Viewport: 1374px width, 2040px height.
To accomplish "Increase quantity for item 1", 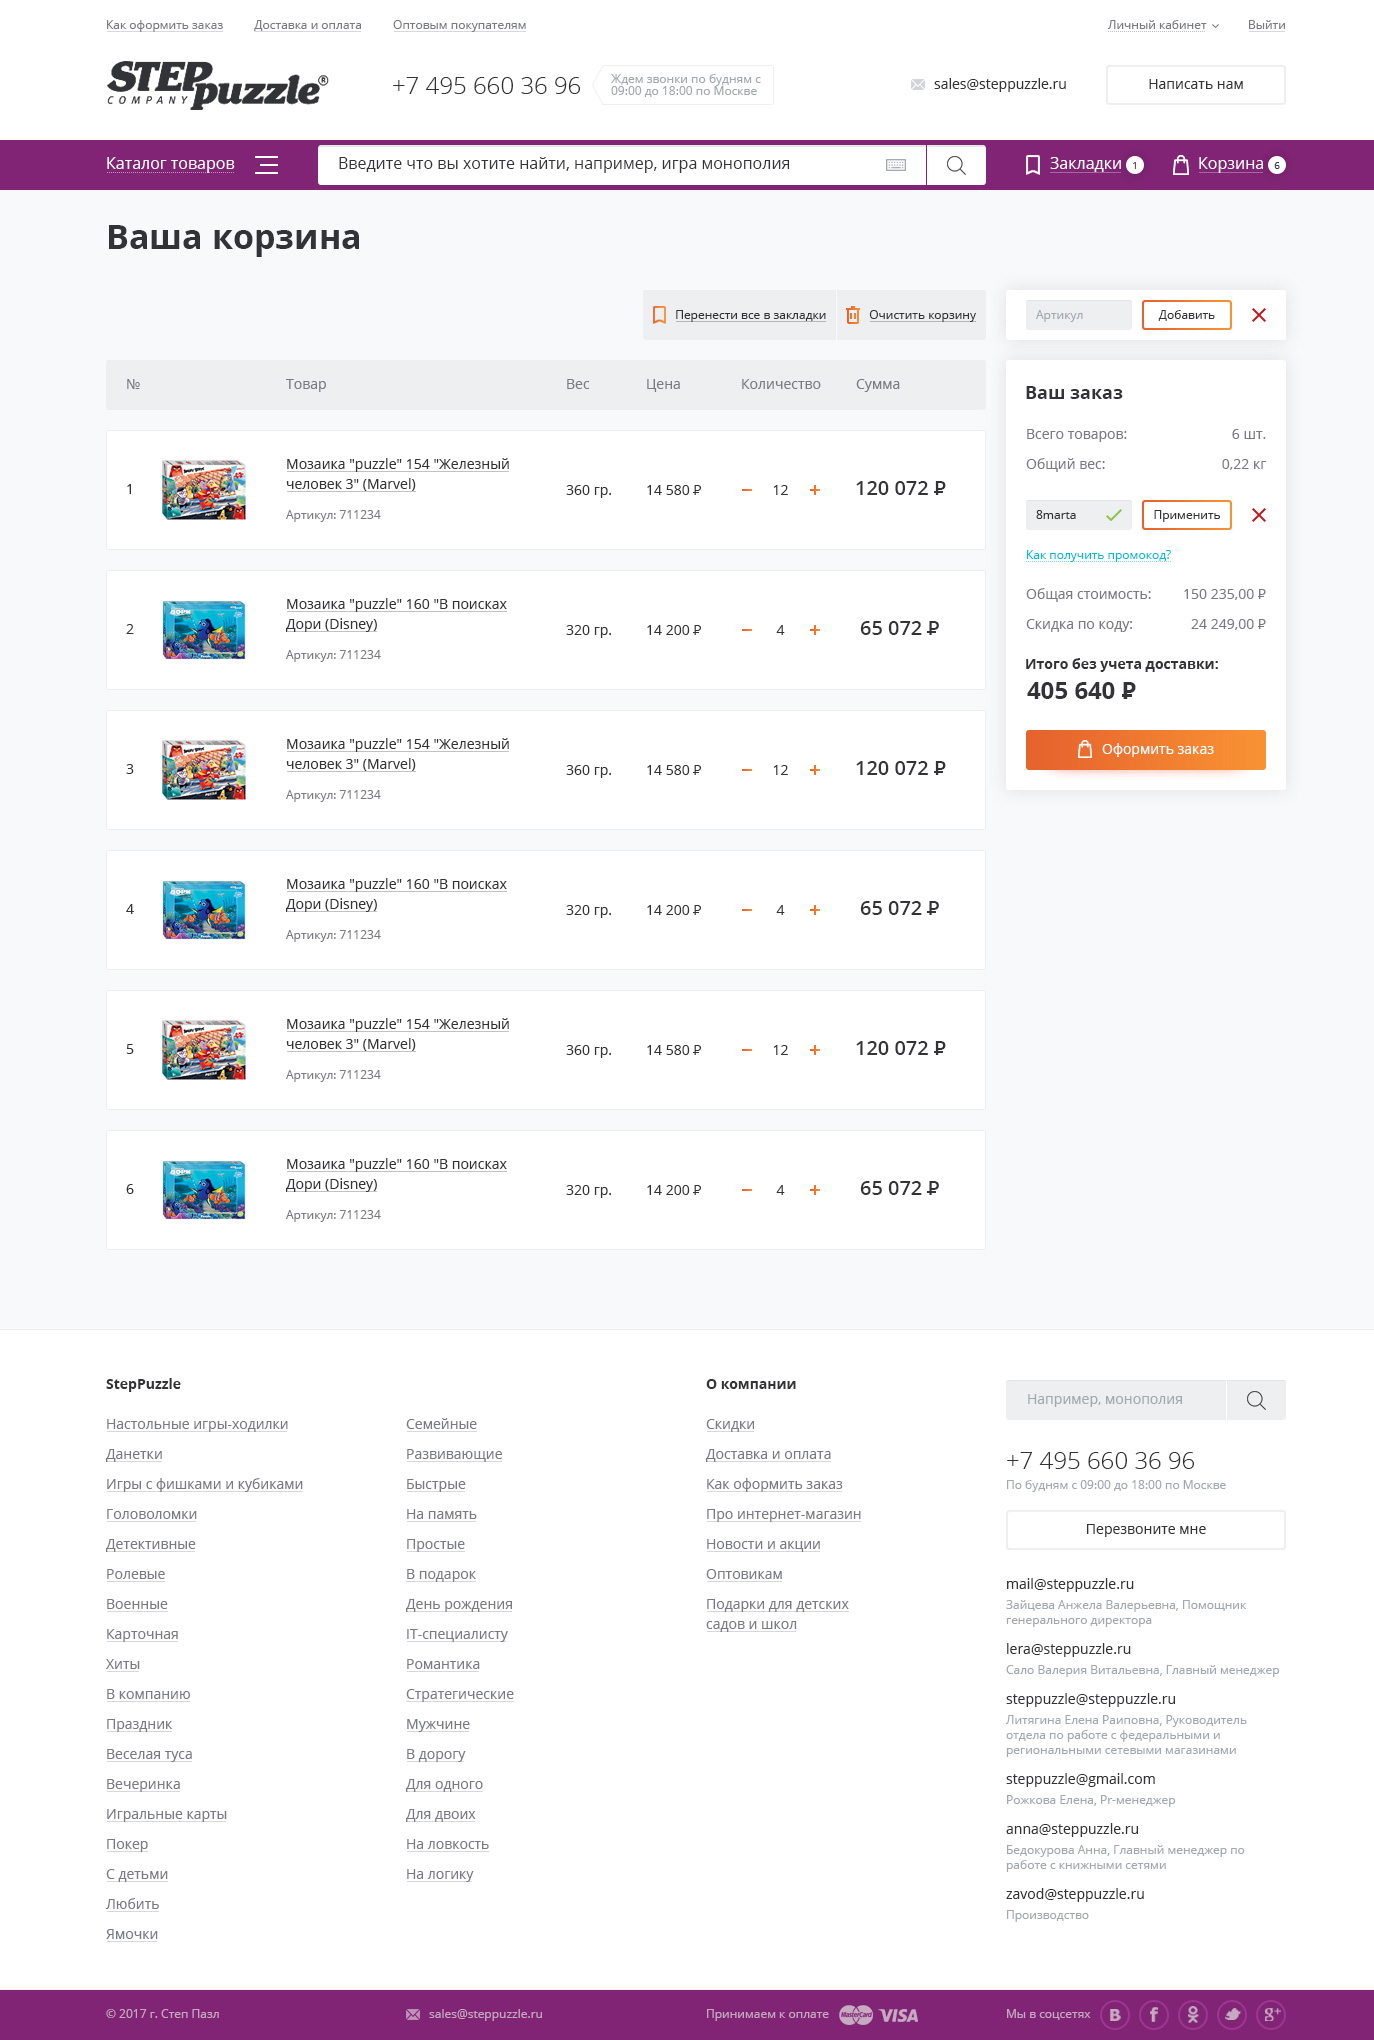I will point(815,490).
